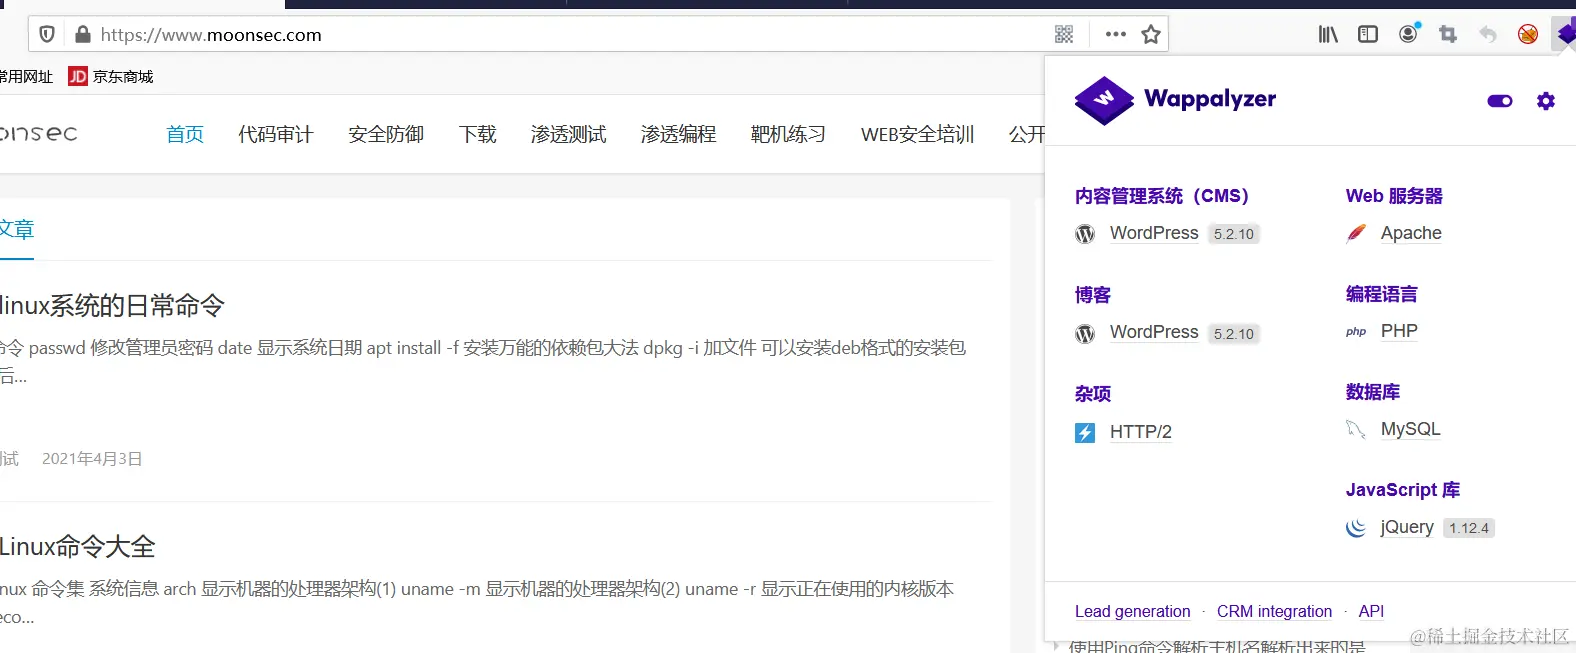Open the WordPress link under 博客
Image resolution: width=1576 pixels, height=653 pixels.
pos(1154,332)
